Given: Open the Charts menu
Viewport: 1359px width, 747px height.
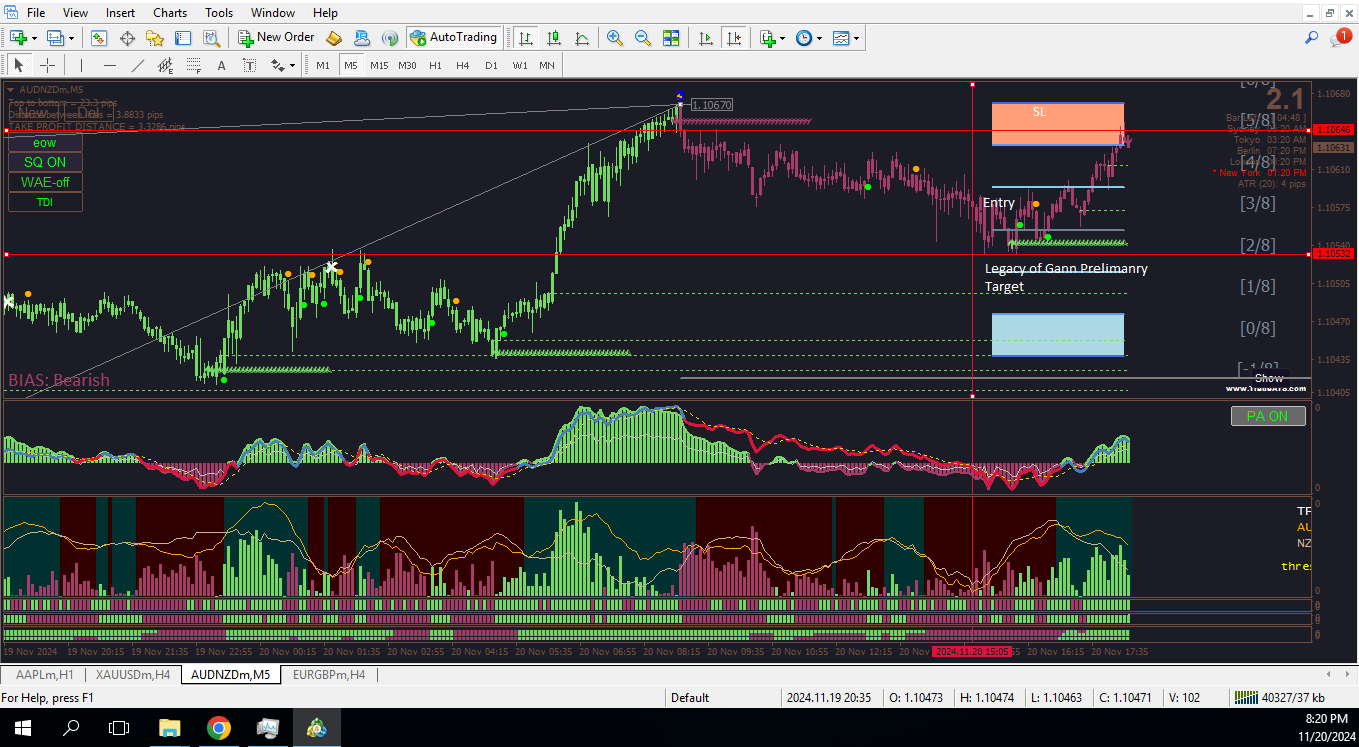Looking at the screenshot, I should [170, 12].
